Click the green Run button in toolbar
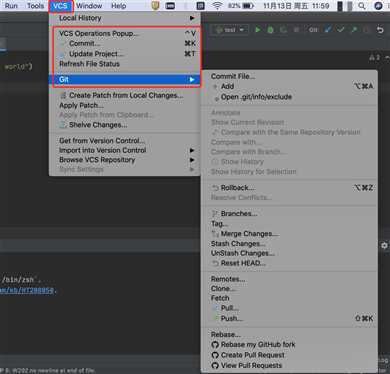This screenshot has width=390, height=374. (258, 30)
